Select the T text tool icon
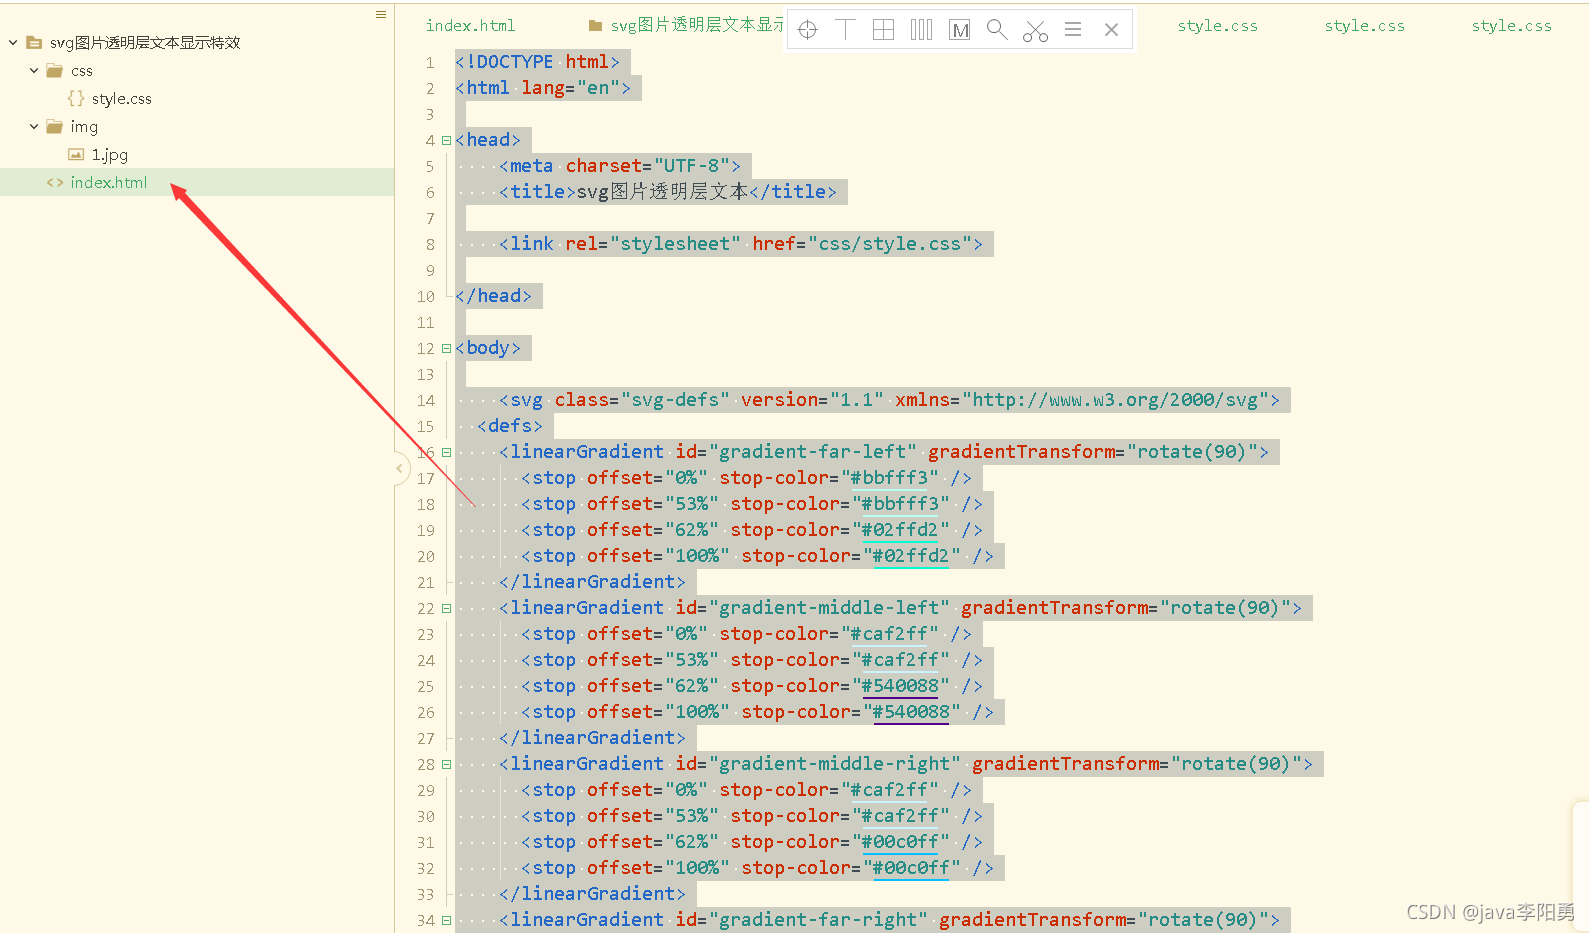 [846, 30]
